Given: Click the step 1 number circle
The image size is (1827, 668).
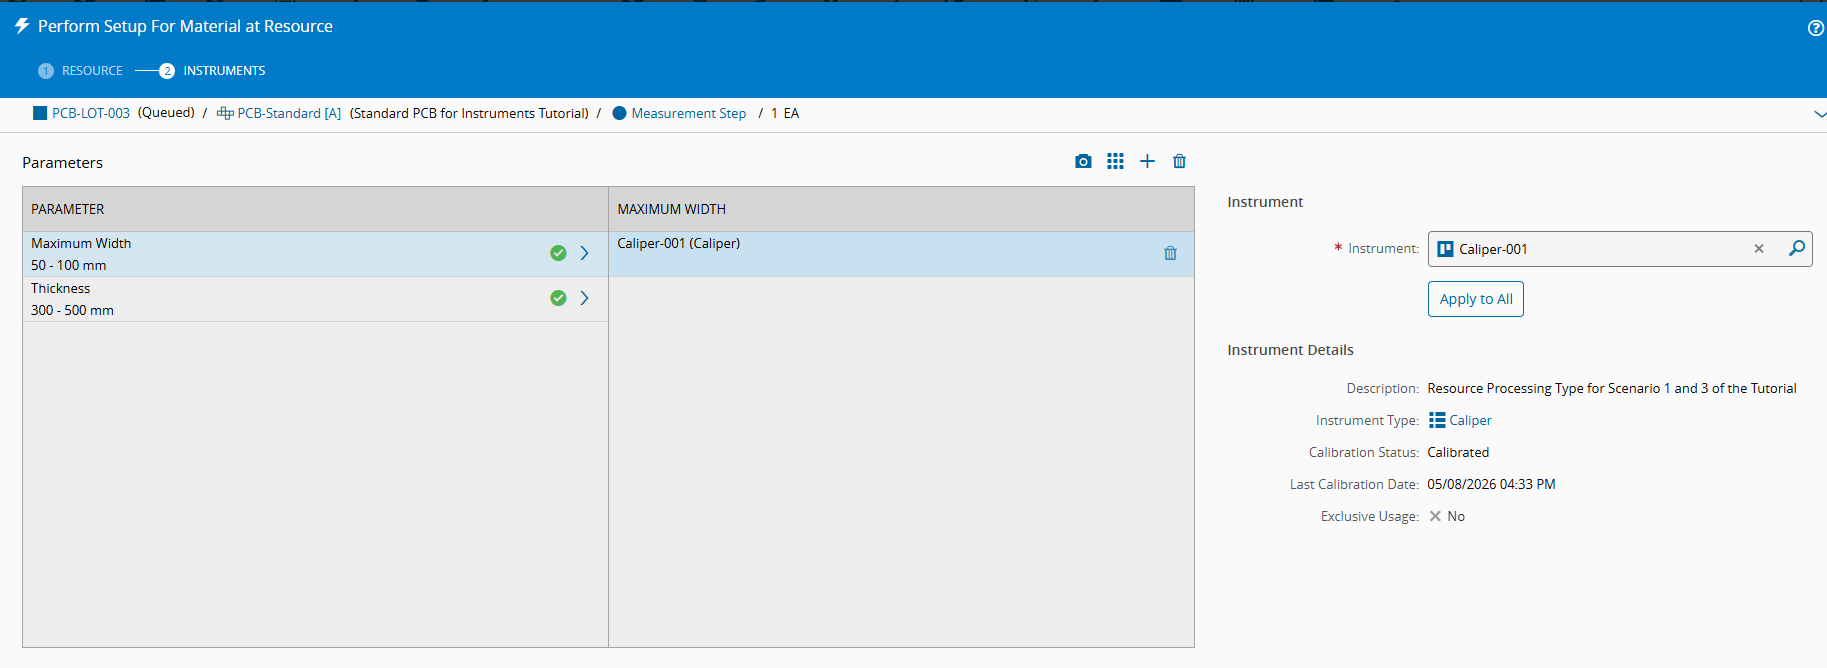Looking at the screenshot, I should (45, 71).
